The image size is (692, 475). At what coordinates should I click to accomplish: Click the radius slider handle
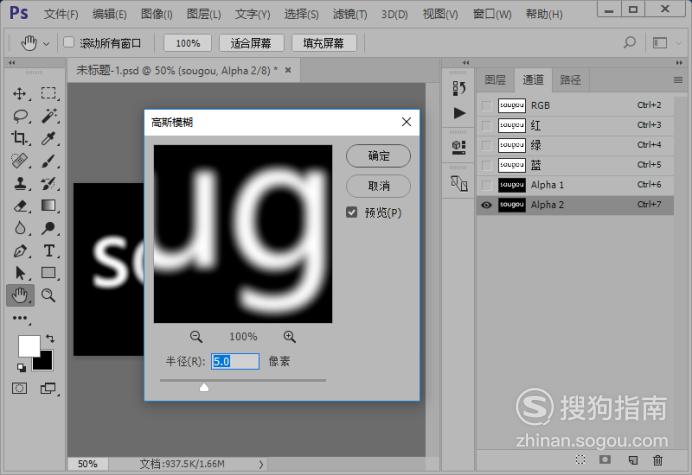[x=204, y=387]
